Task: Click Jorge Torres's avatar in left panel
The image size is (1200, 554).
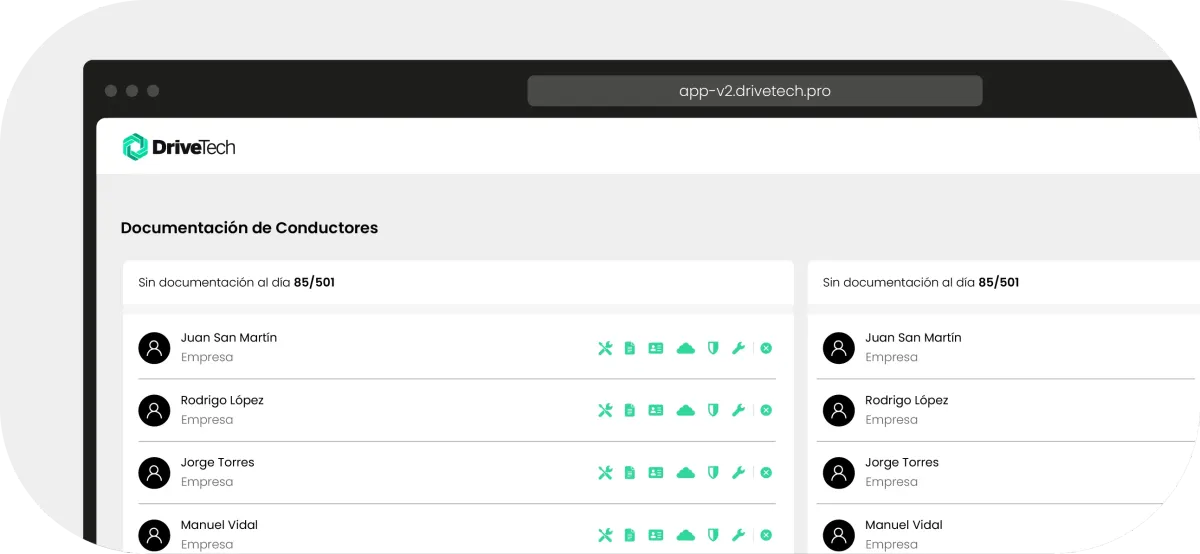Action: (x=154, y=472)
